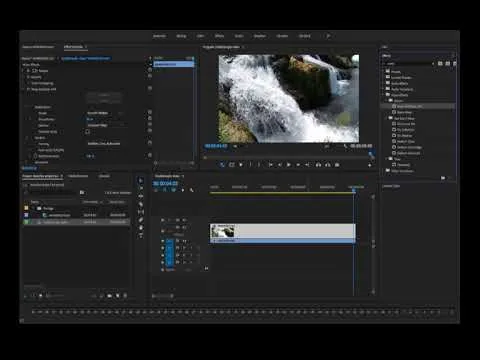Image resolution: width=480 pixels, height=360 pixels.
Task: Click the Export Frame camera icon
Action: pos(337,165)
